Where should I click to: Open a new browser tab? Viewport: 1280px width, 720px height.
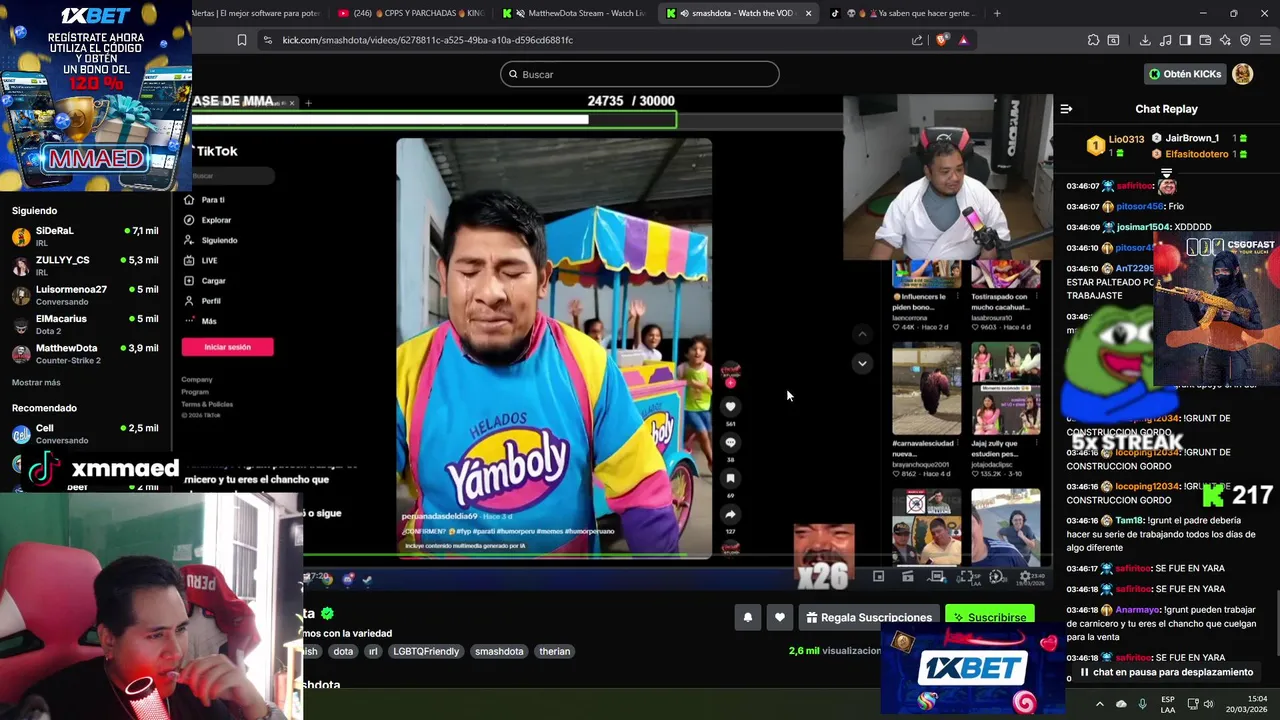997,13
